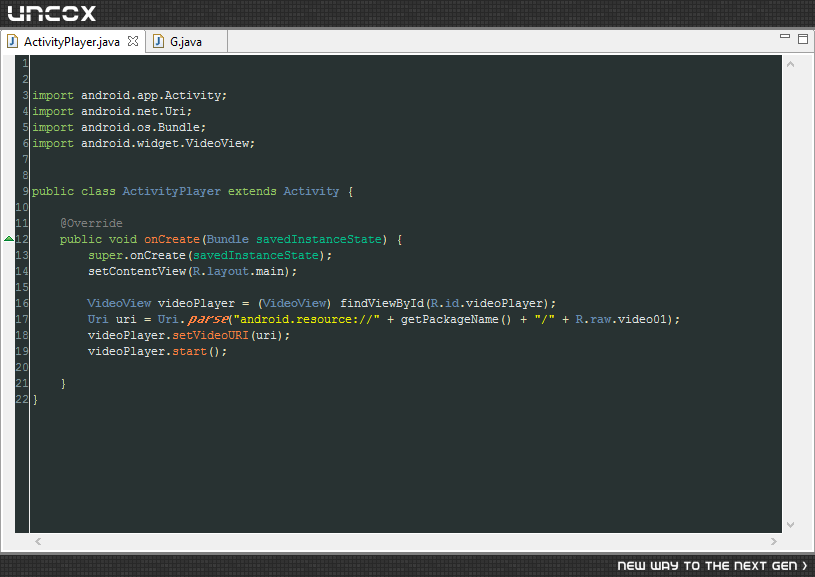Maximize the editor pane
Screen dimensions: 815x577
(x=803, y=39)
